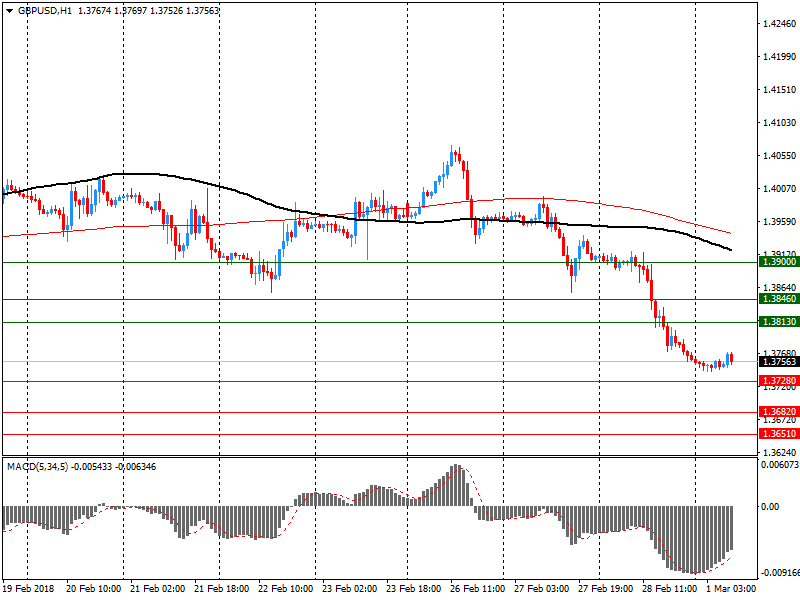
Task: Click the 0.006073 value on MACD scale
Action: (x=778, y=465)
